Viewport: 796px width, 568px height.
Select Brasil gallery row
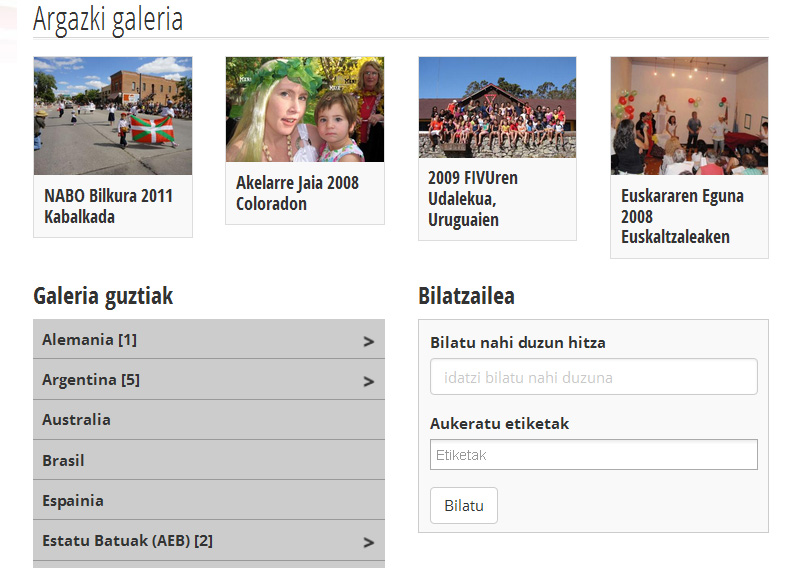[x=209, y=460]
